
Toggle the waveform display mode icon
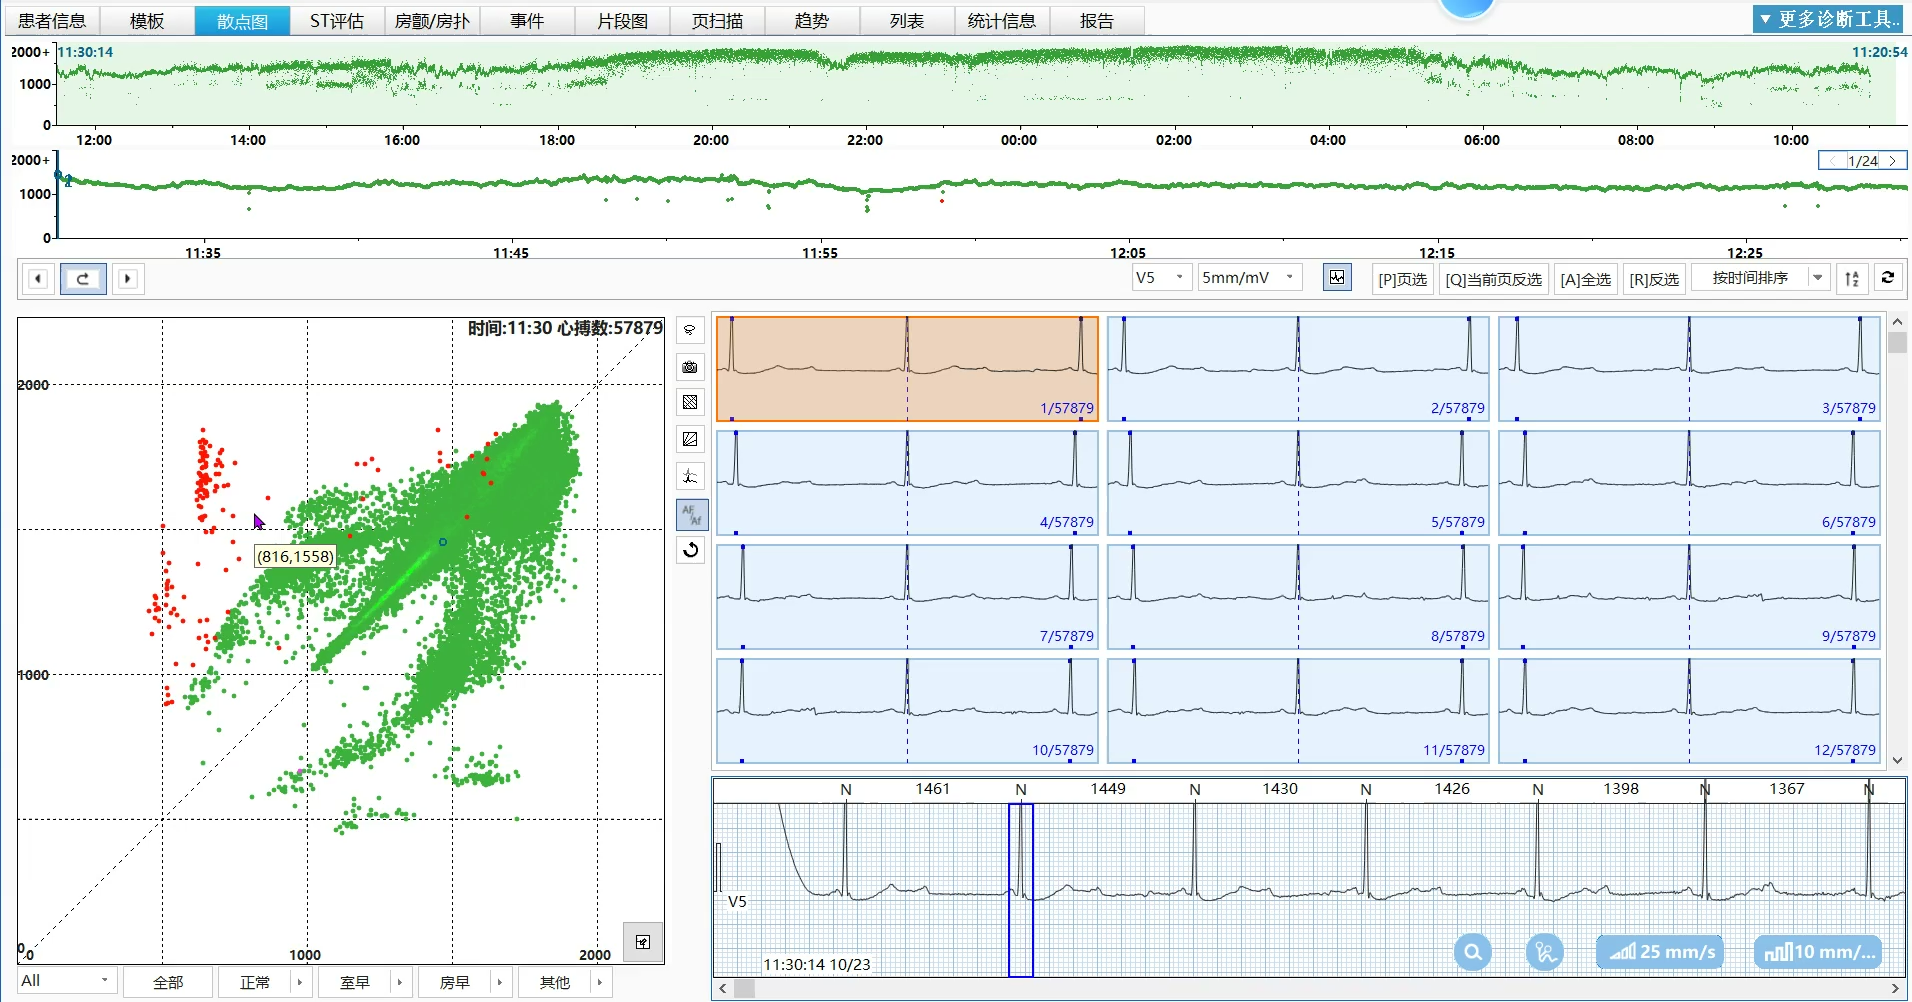click(1337, 277)
